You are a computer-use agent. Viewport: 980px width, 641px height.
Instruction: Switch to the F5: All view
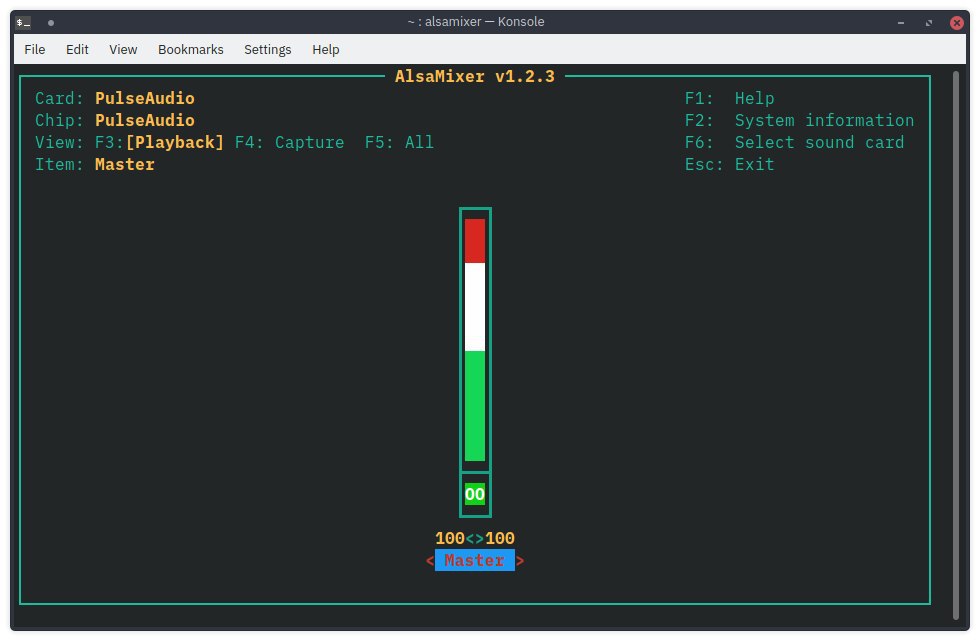(399, 142)
